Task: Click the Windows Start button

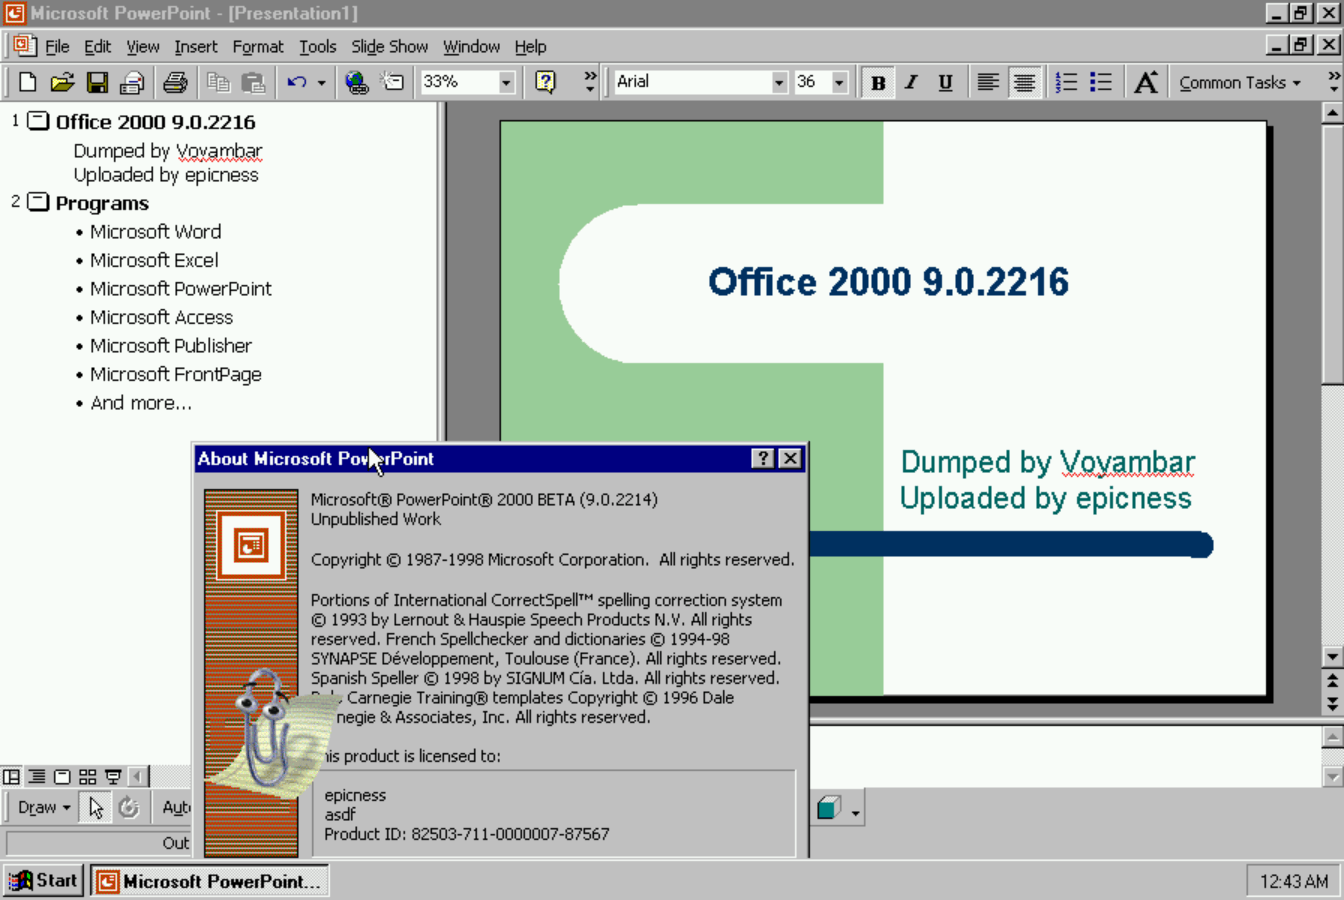Action: [43, 880]
